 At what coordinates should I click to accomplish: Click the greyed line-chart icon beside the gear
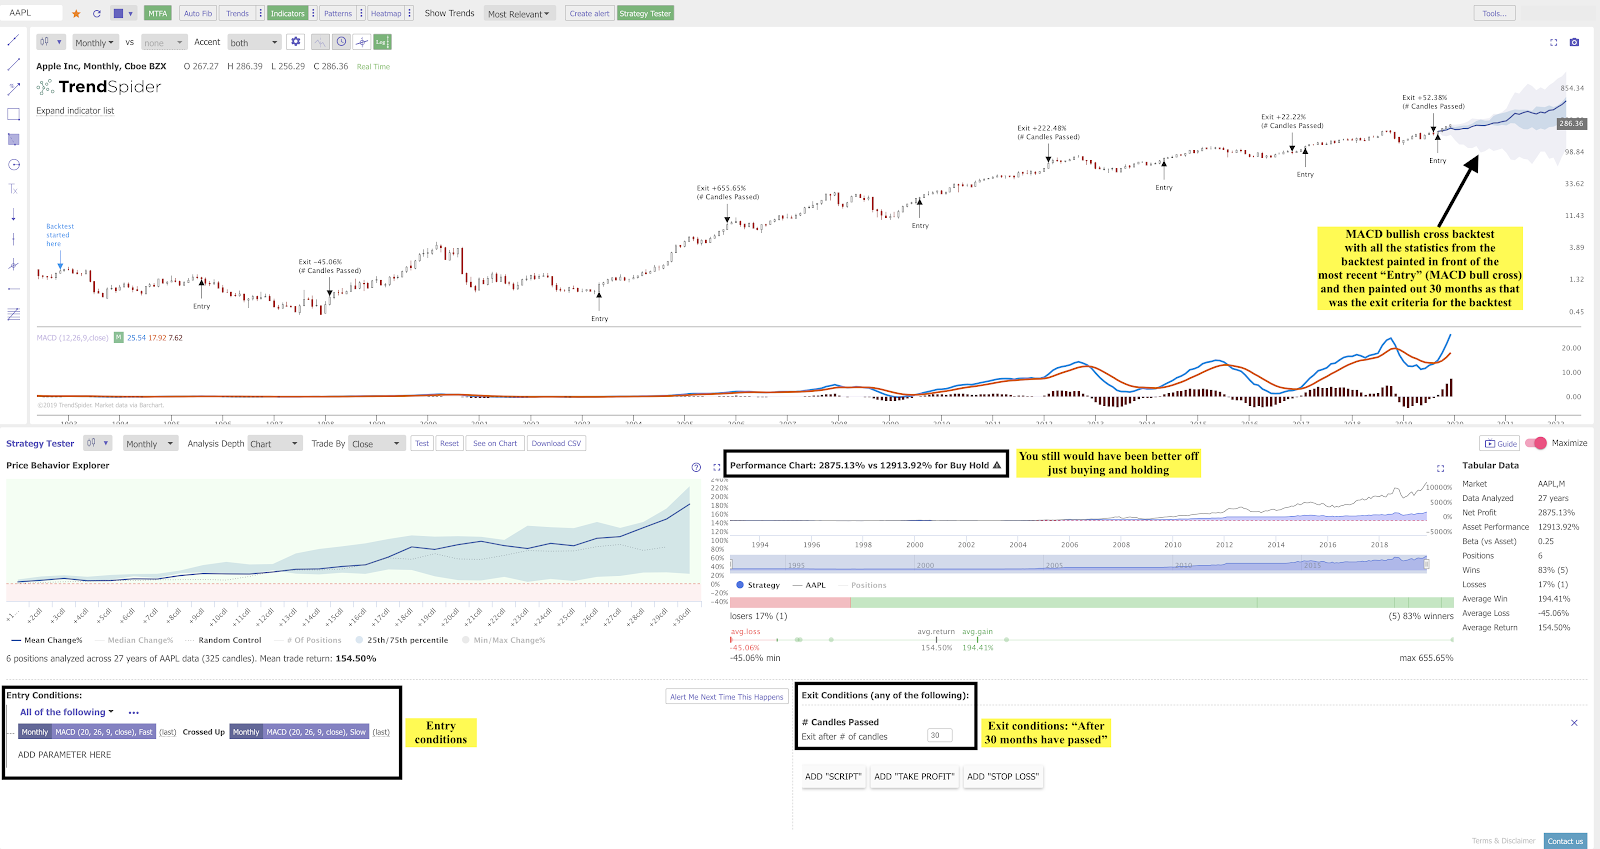320,42
